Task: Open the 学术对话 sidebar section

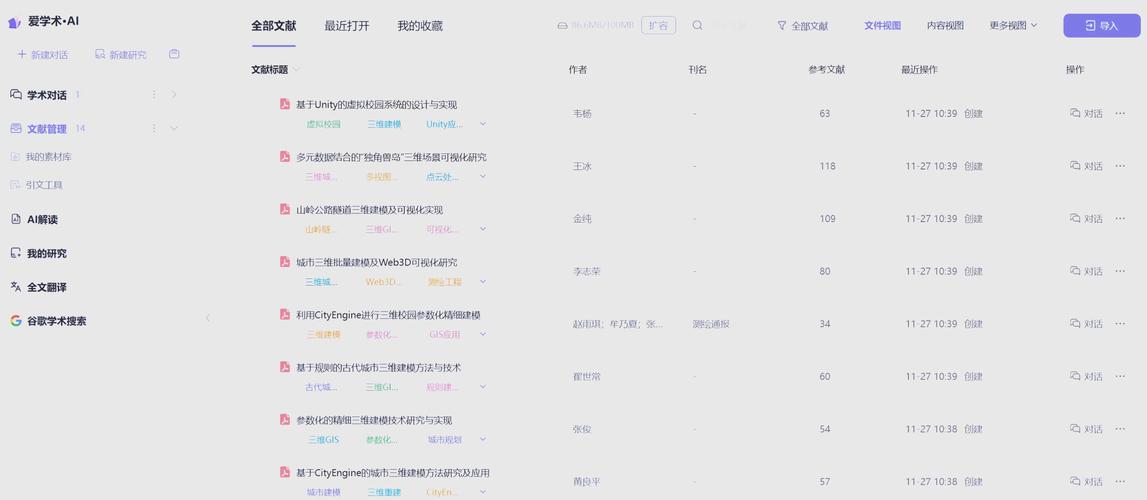Action: [47, 95]
